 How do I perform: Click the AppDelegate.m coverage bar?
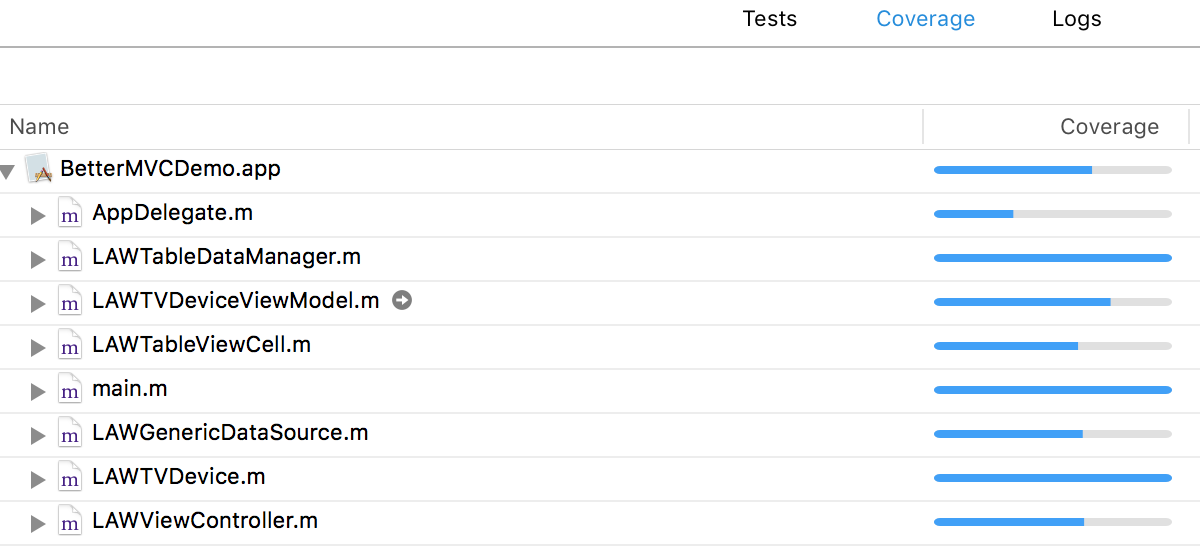coord(1052,214)
